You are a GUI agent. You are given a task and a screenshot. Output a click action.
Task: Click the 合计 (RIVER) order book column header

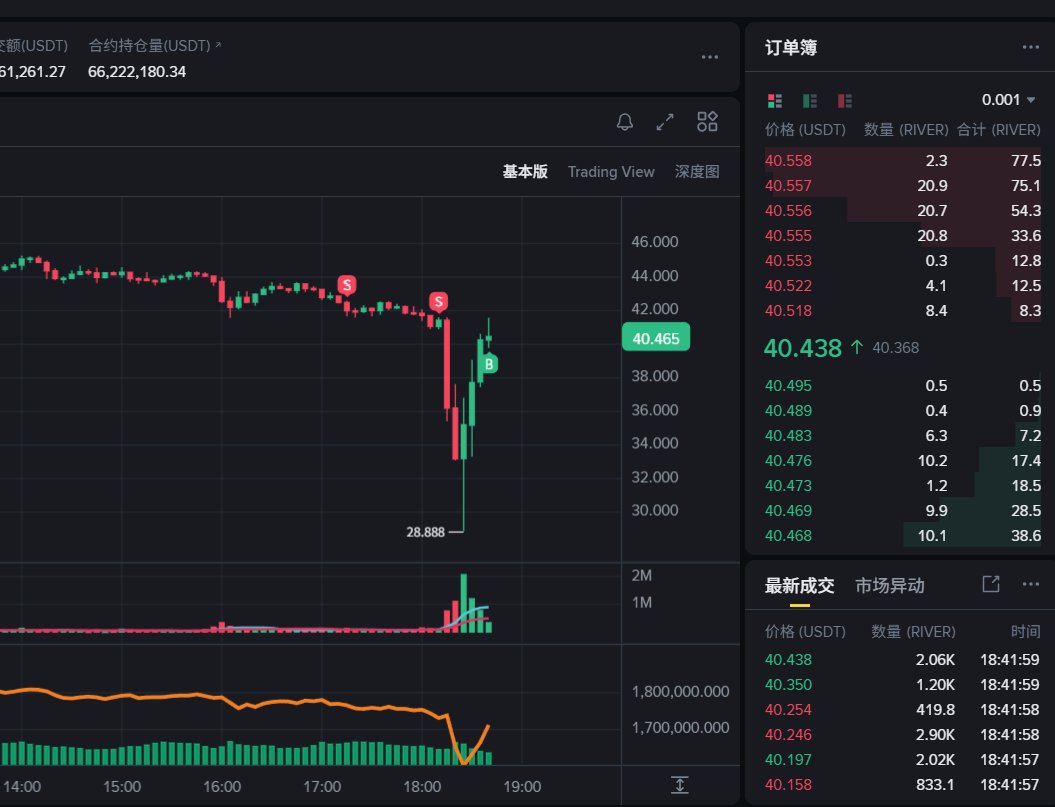pos(999,130)
